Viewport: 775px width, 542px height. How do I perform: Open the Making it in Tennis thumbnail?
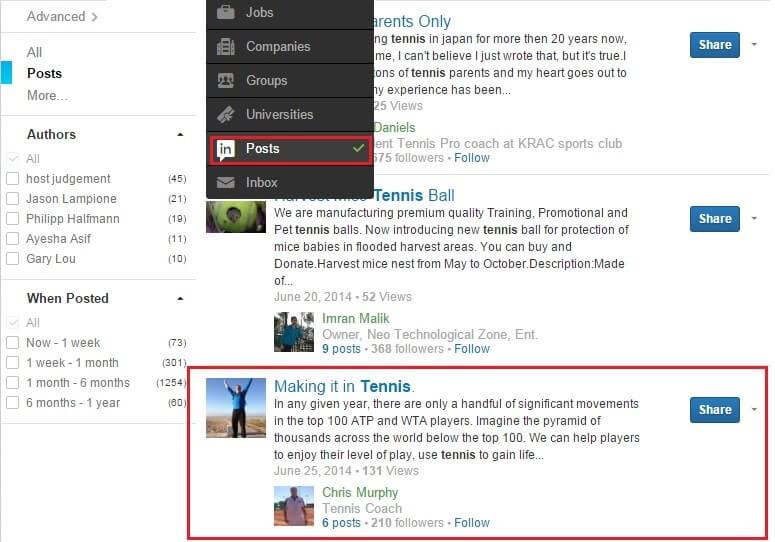(x=235, y=407)
